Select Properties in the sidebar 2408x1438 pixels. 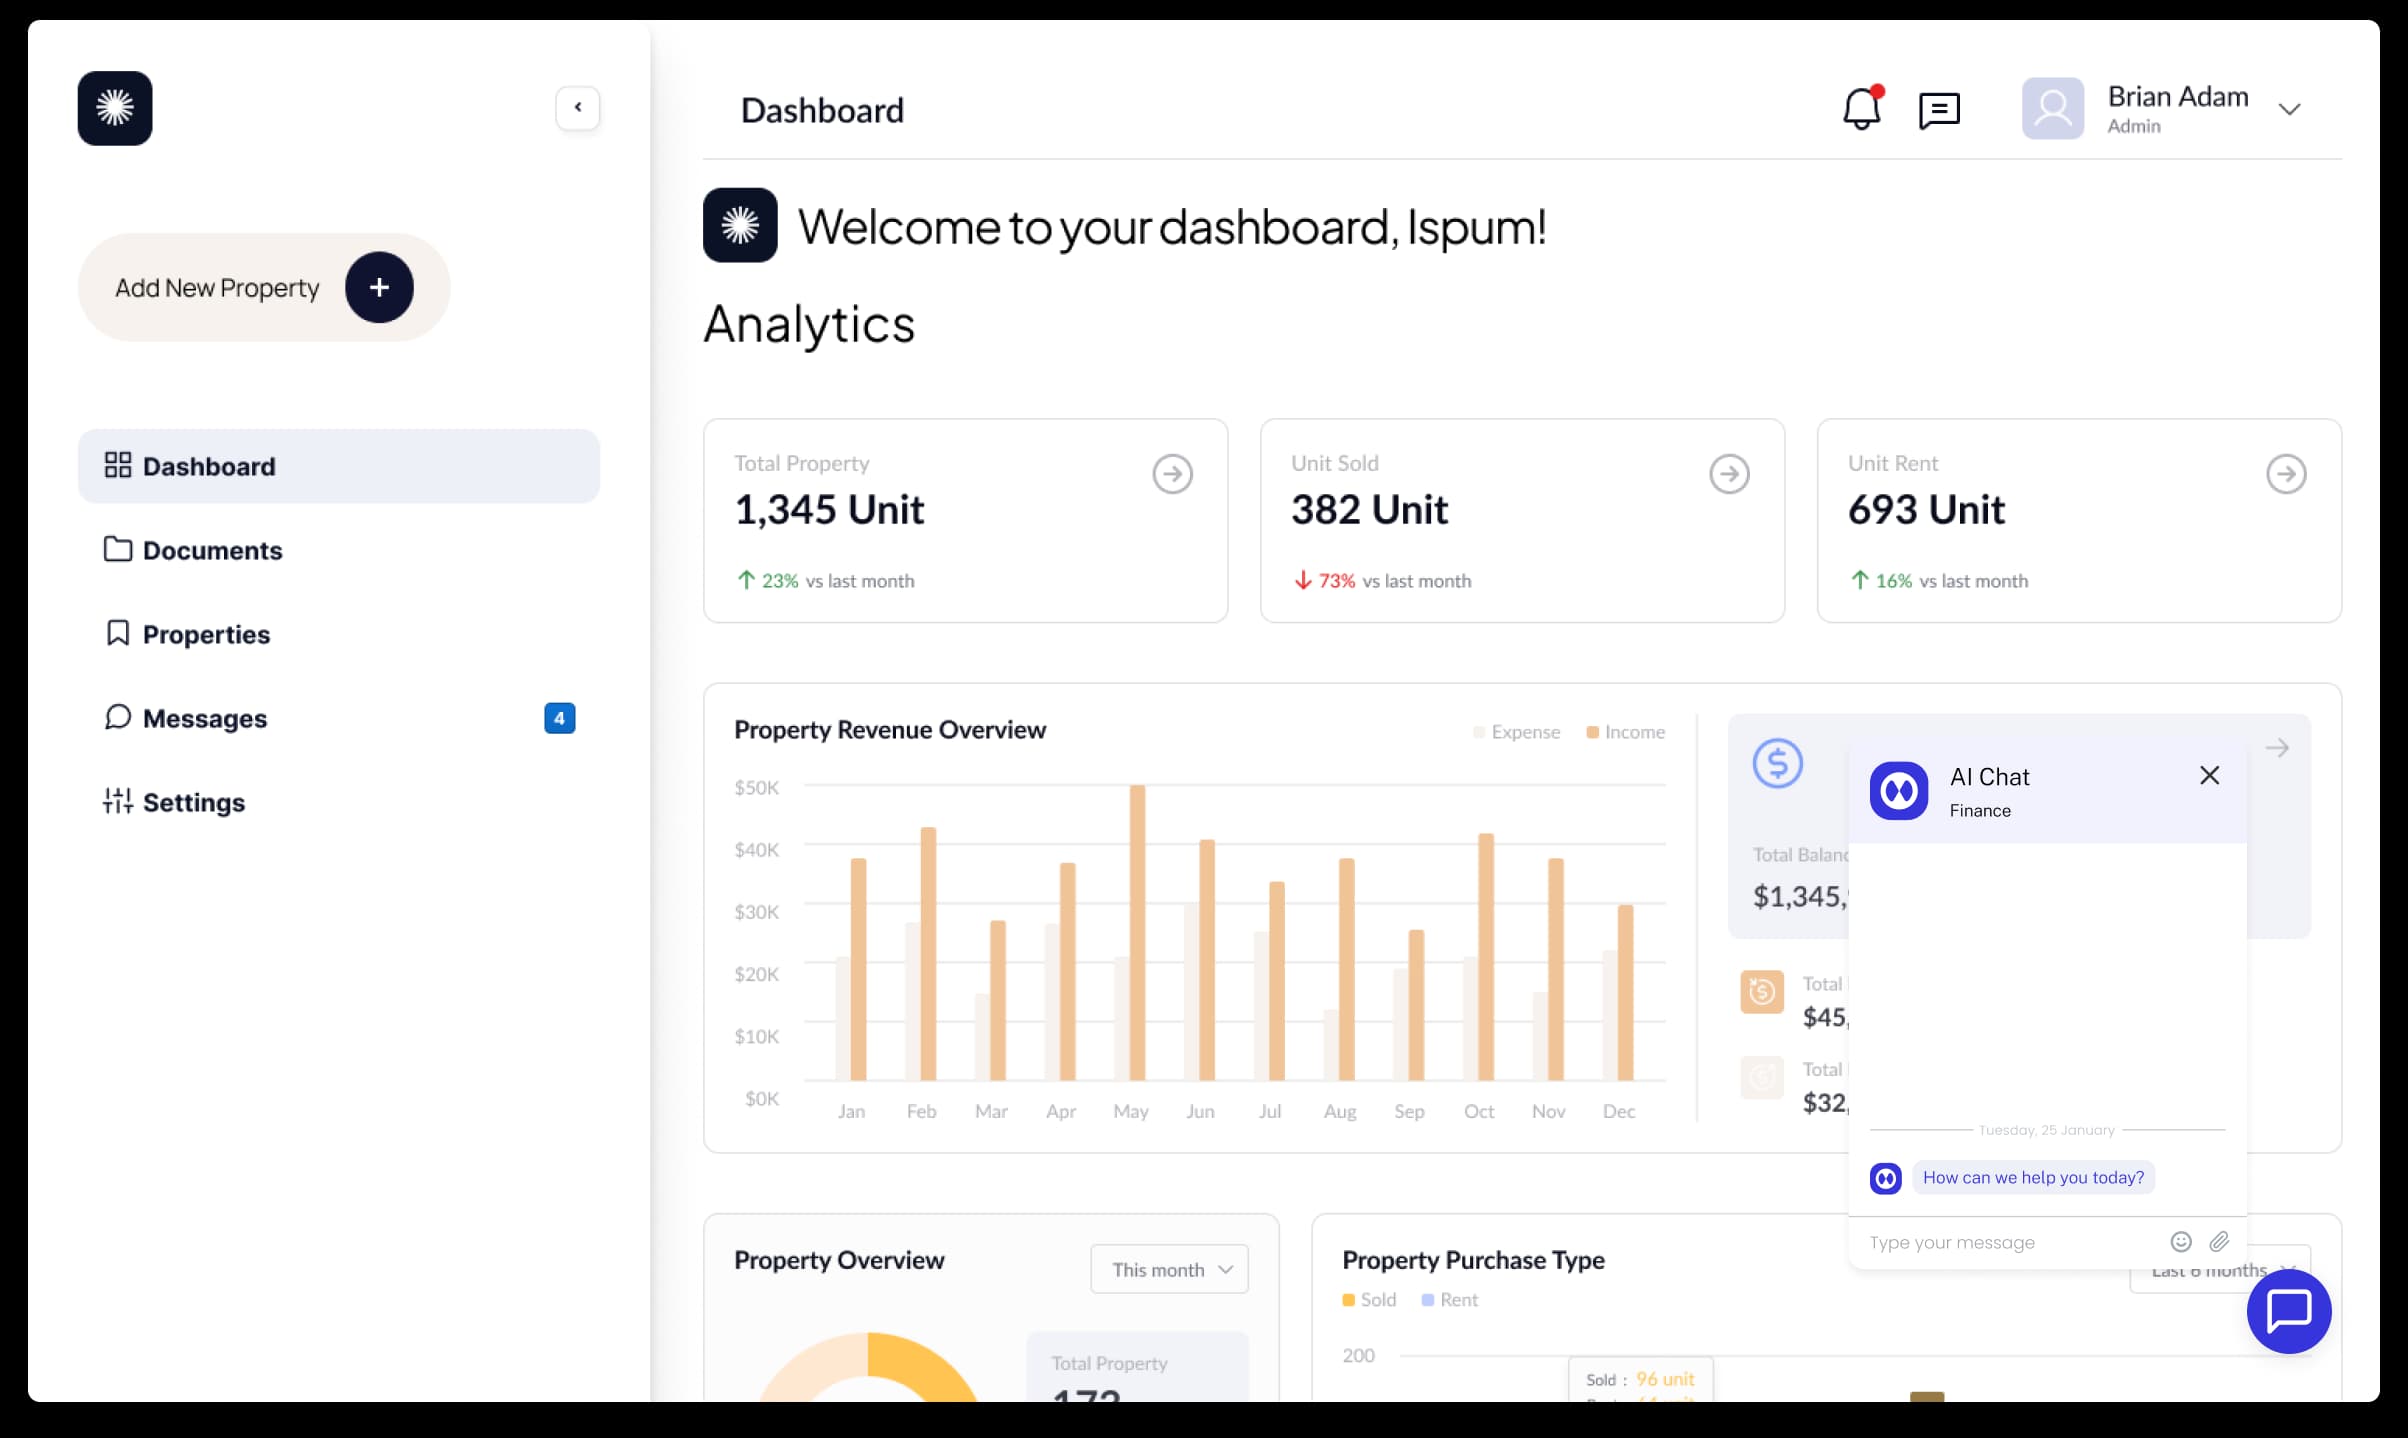pos(205,634)
